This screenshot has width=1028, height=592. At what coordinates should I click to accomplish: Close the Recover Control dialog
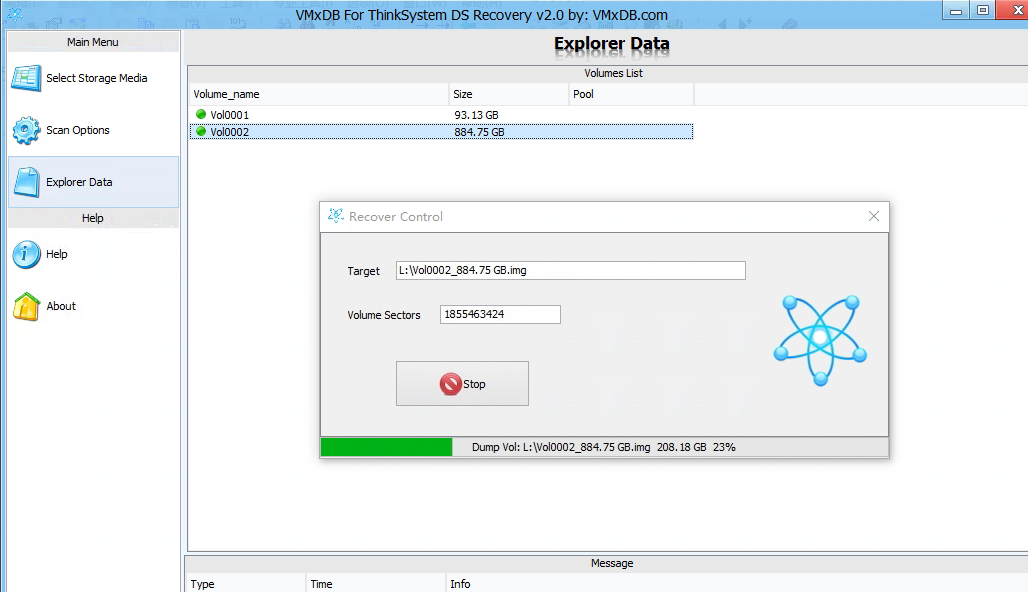pyautogui.click(x=873, y=216)
